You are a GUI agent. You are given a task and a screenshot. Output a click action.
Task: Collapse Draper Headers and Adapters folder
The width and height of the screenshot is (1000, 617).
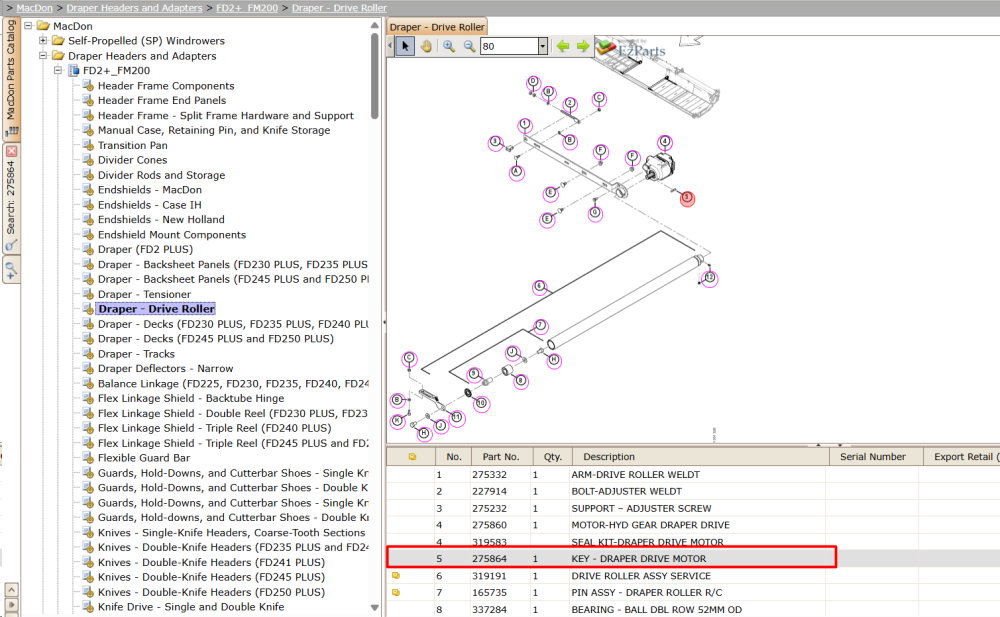point(43,56)
